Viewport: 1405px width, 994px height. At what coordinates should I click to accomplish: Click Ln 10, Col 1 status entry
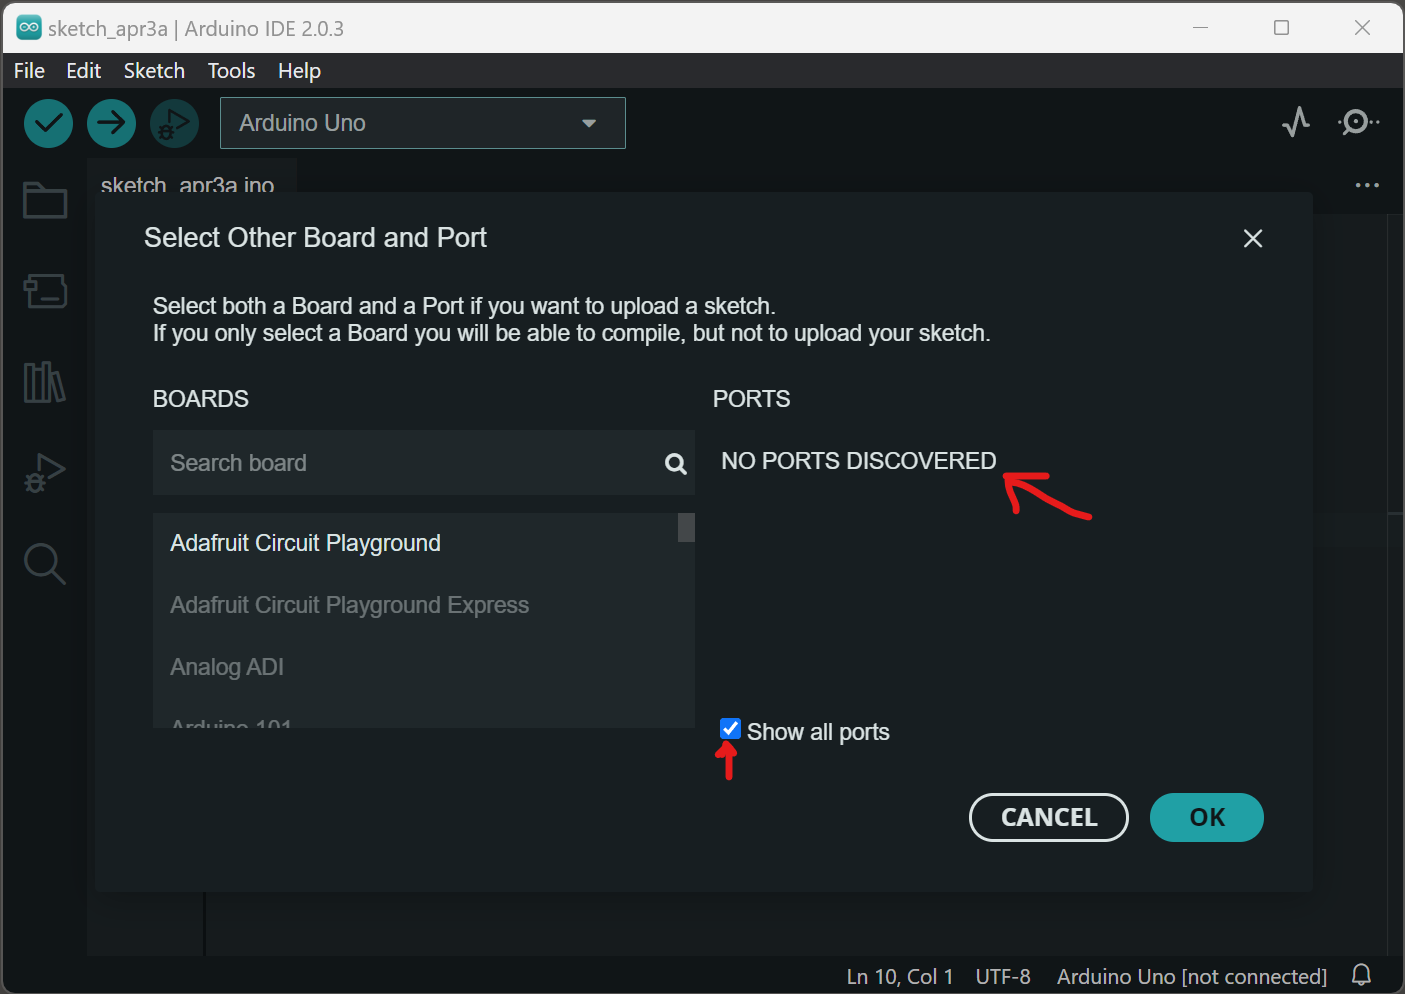point(900,977)
